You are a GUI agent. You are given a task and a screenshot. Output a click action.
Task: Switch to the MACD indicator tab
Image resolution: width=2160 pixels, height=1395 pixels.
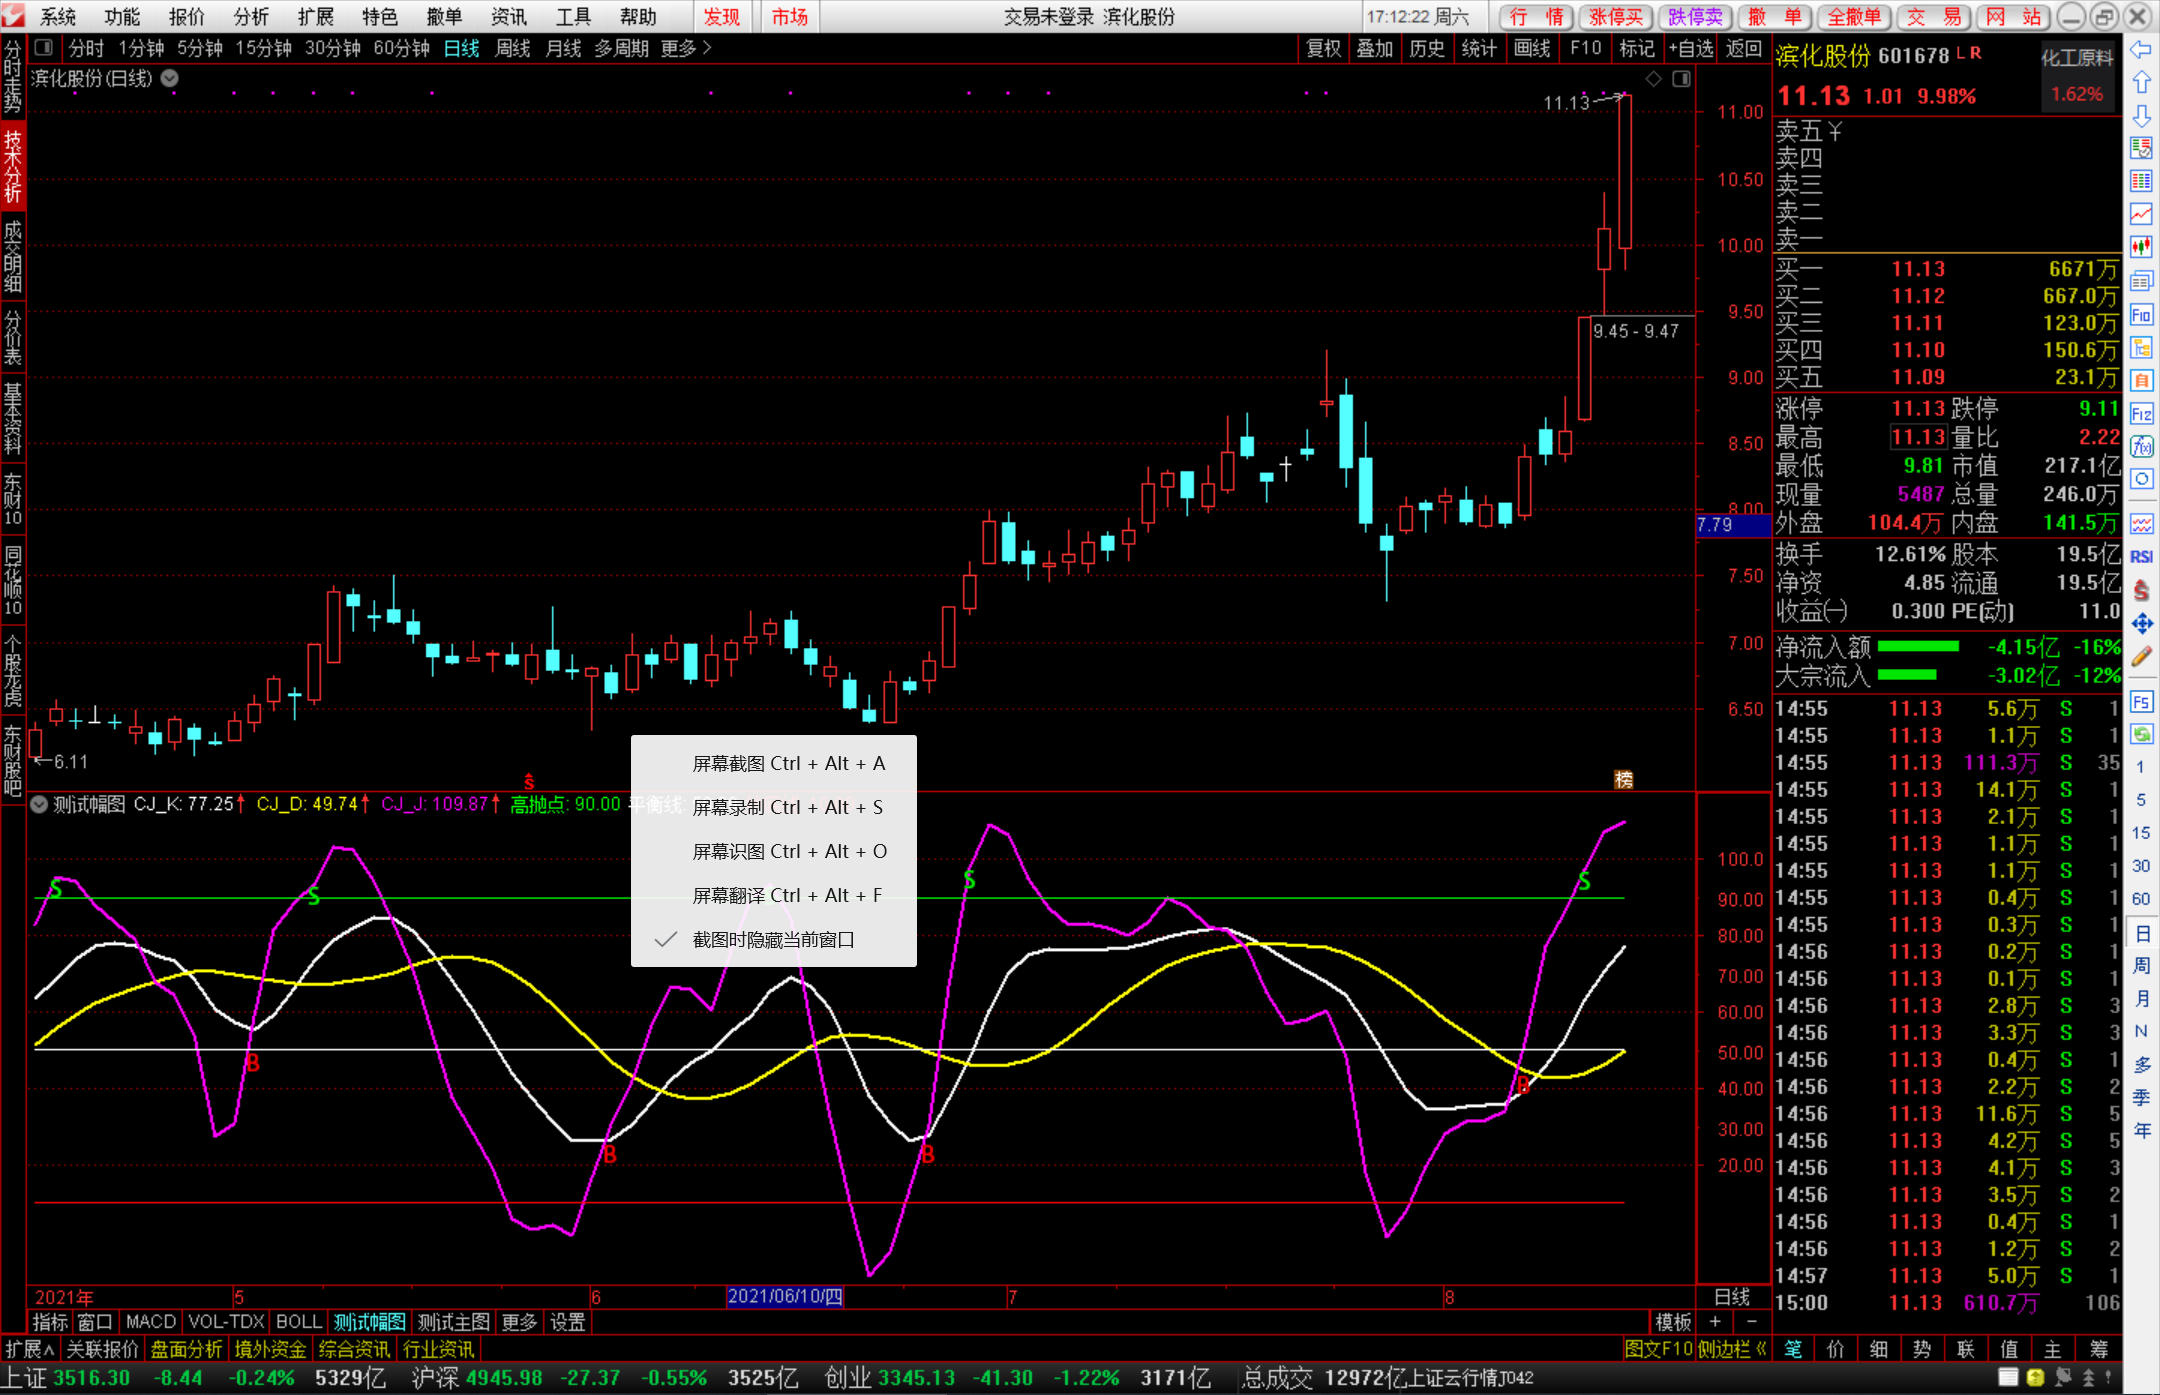pyautogui.click(x=151, y=1322)
